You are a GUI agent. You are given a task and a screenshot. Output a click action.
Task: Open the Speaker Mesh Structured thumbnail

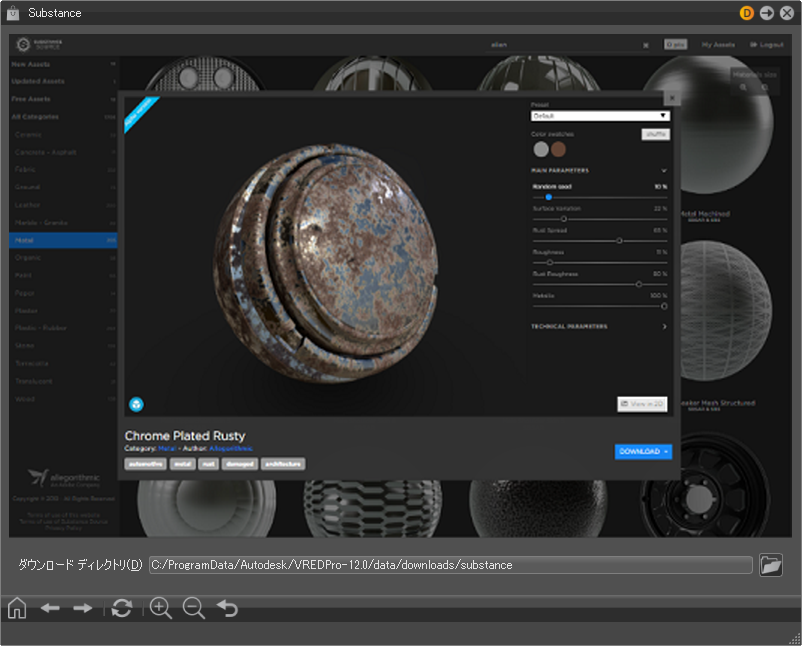726,311
